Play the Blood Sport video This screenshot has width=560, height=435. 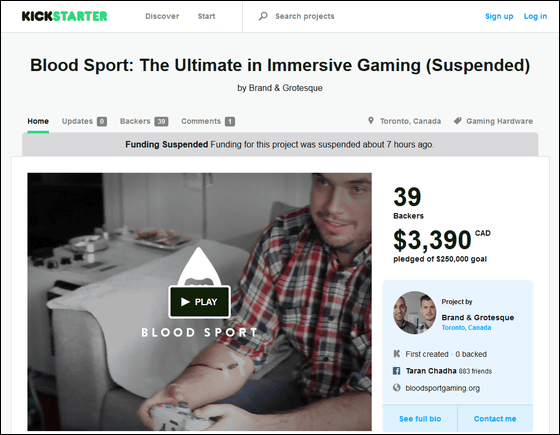tap(199, 302)
